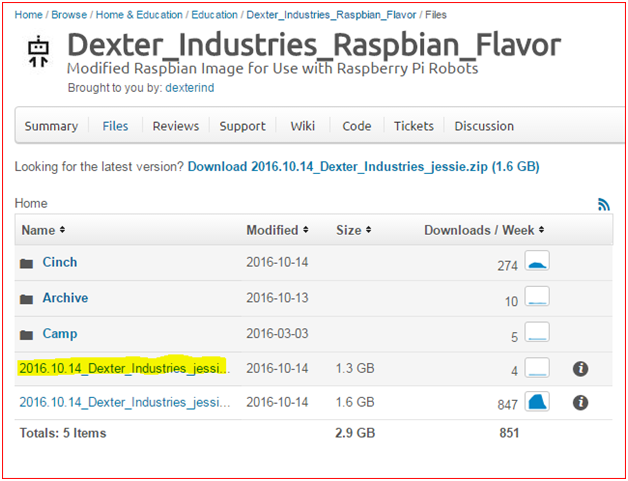628x481 pixels.
Task: Click the 1.6 GB size cell
Action: coord(355,403)
